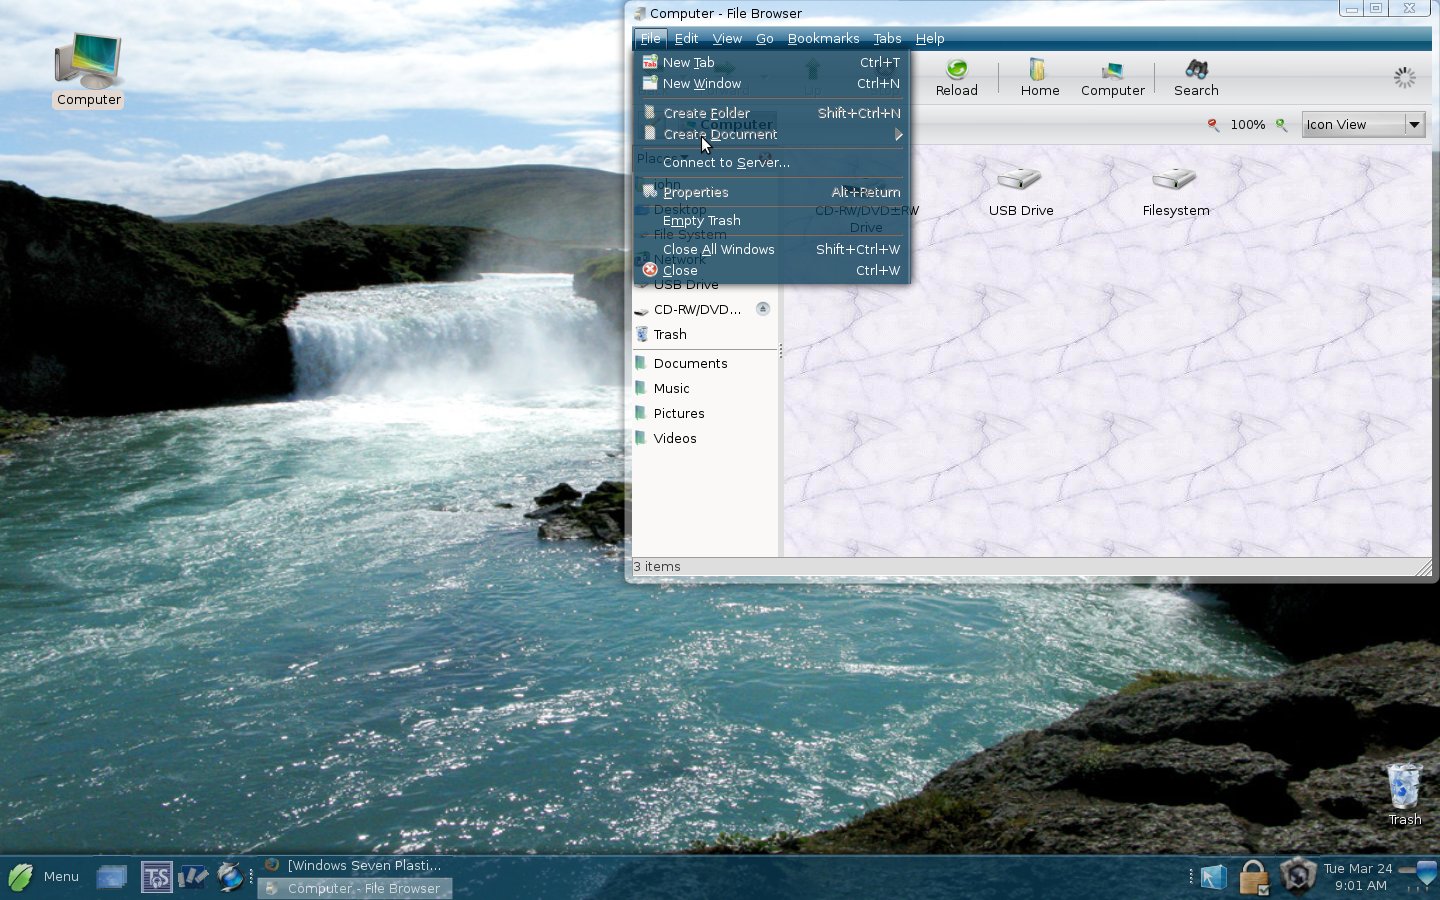Click the zoom out magnifier icon

(1213, 125)
